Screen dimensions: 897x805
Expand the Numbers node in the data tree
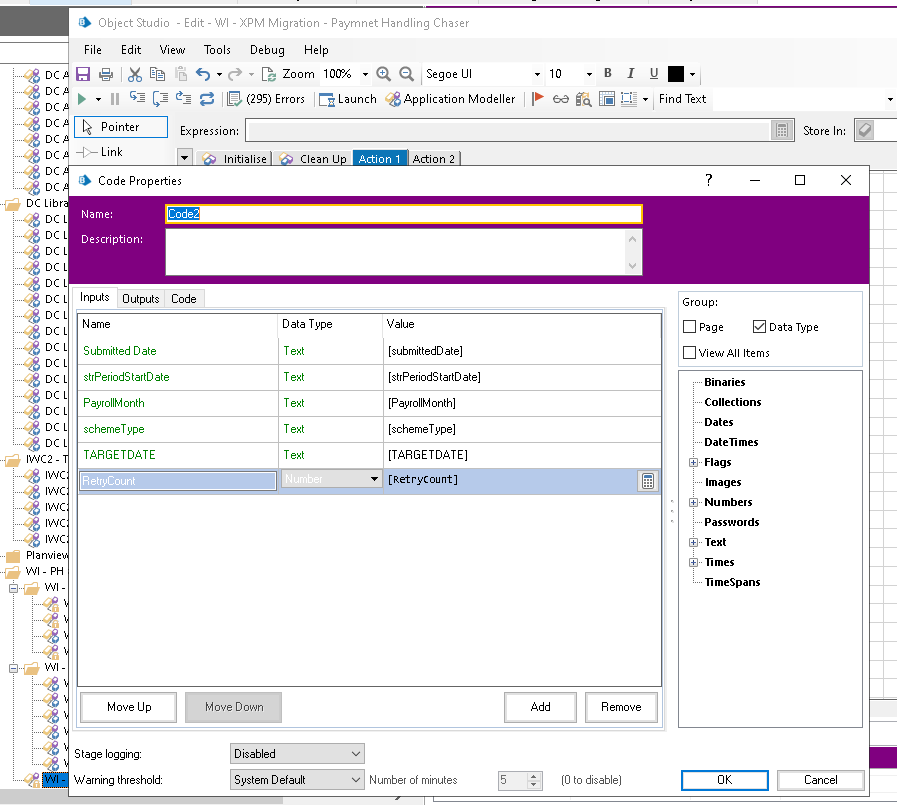coord(694,502)
